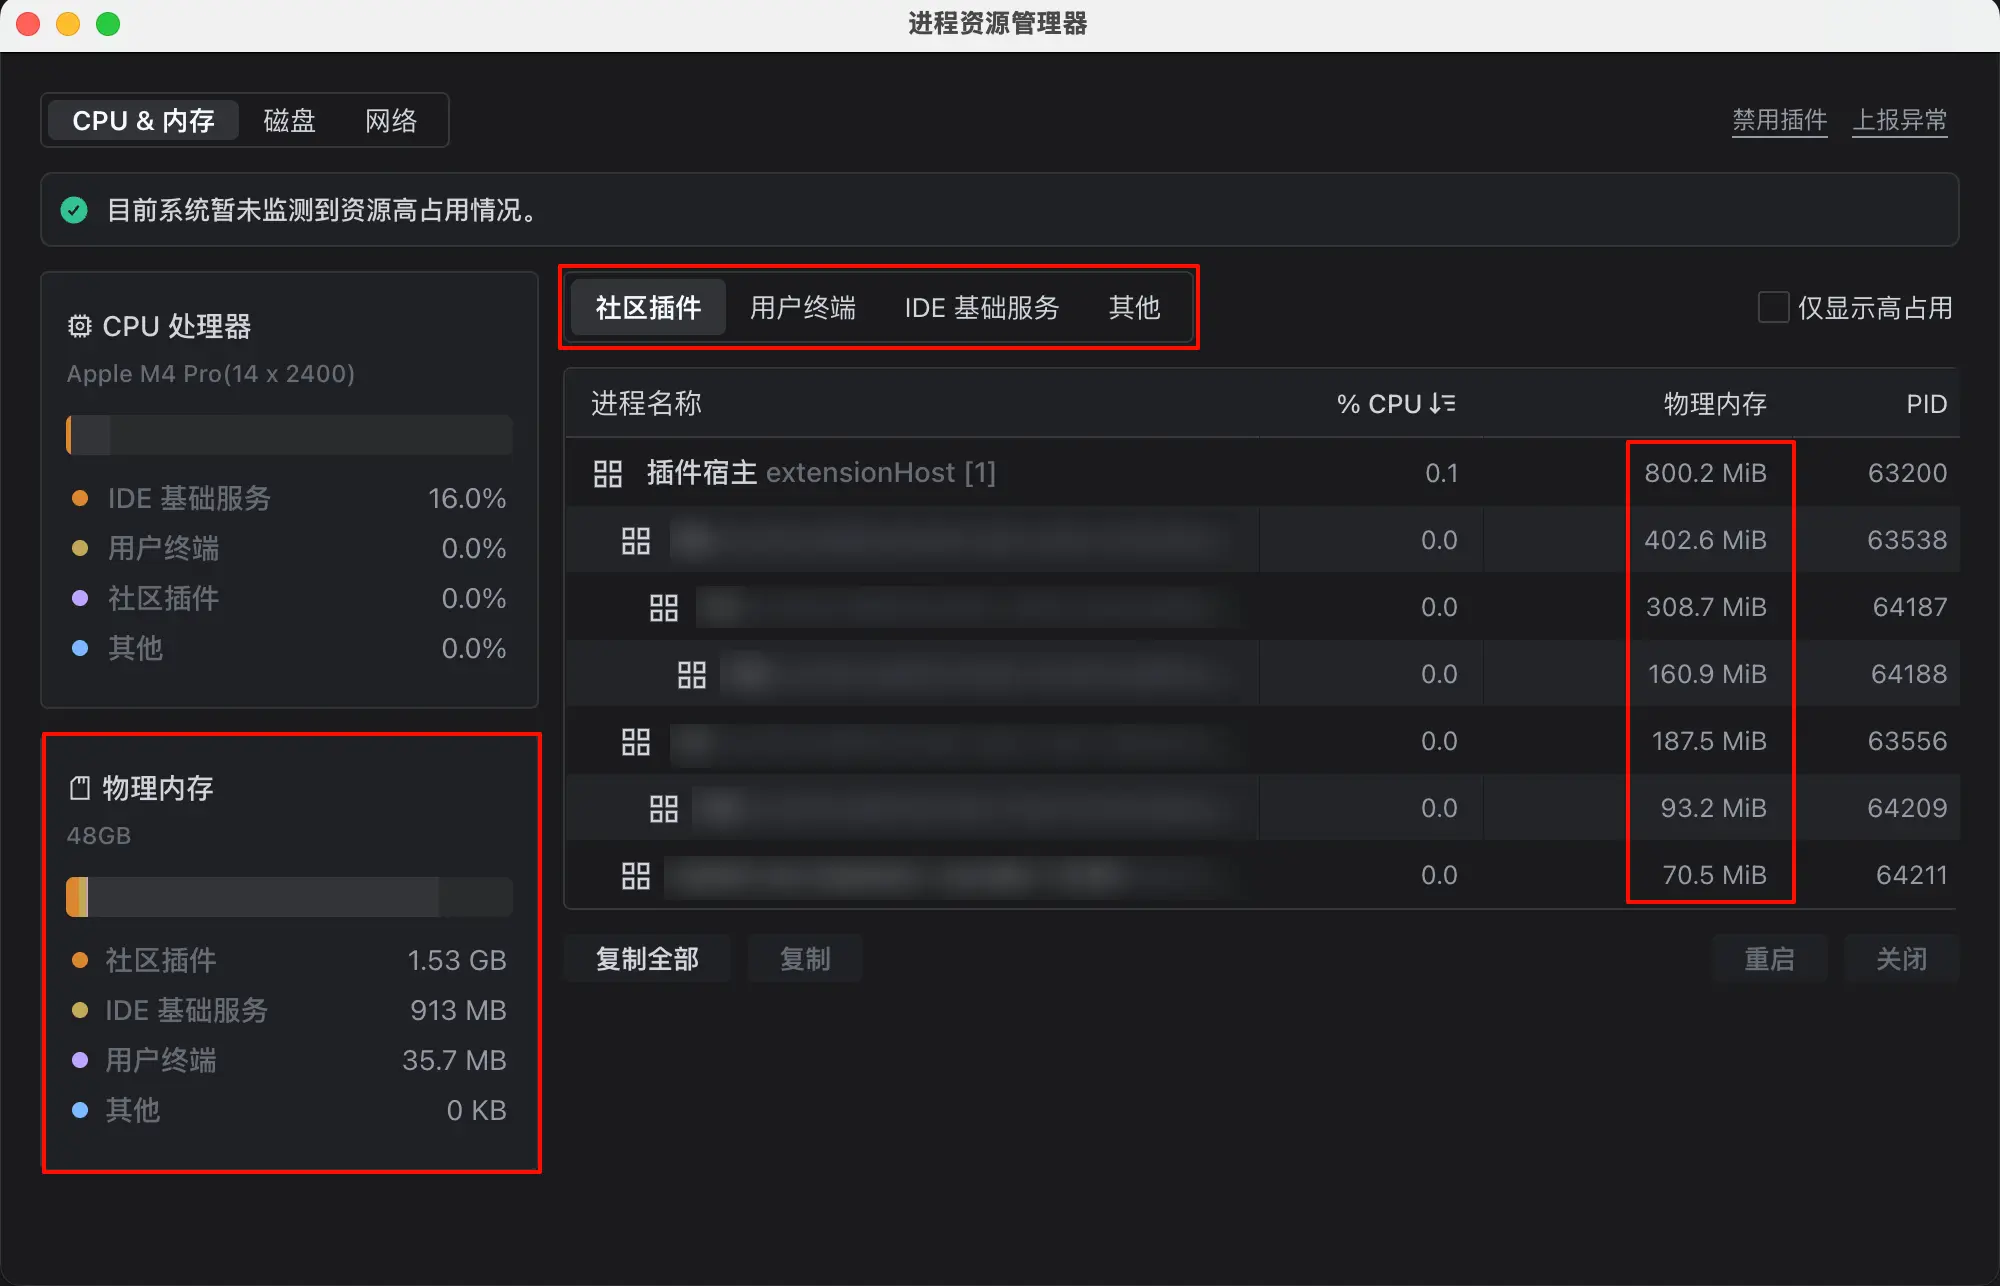Click grid icon of process PID 63556
This screenshot has height=1286, width=2000.
(635, 742)
